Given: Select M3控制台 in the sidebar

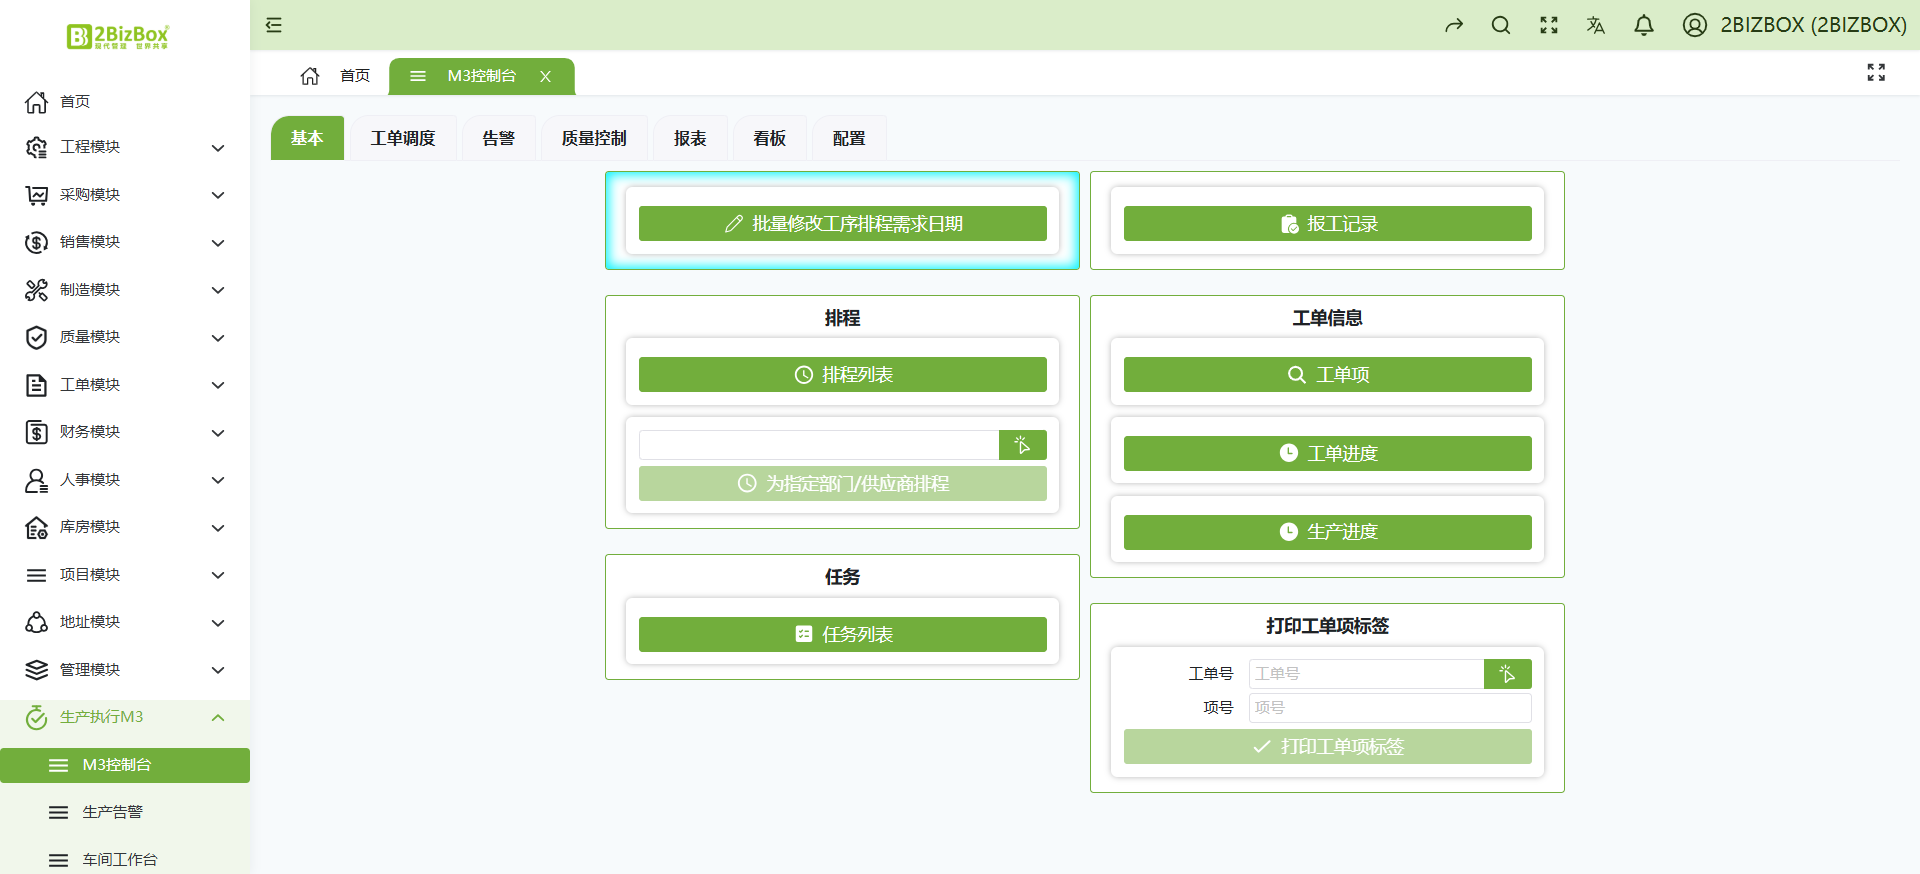Looking at the screenshot, I should [x=125, y=765].
